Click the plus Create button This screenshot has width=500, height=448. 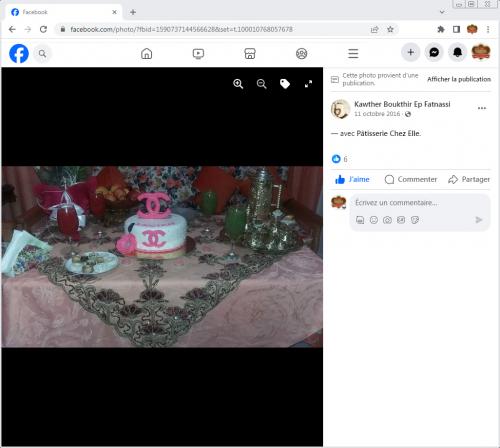(411, 52)
